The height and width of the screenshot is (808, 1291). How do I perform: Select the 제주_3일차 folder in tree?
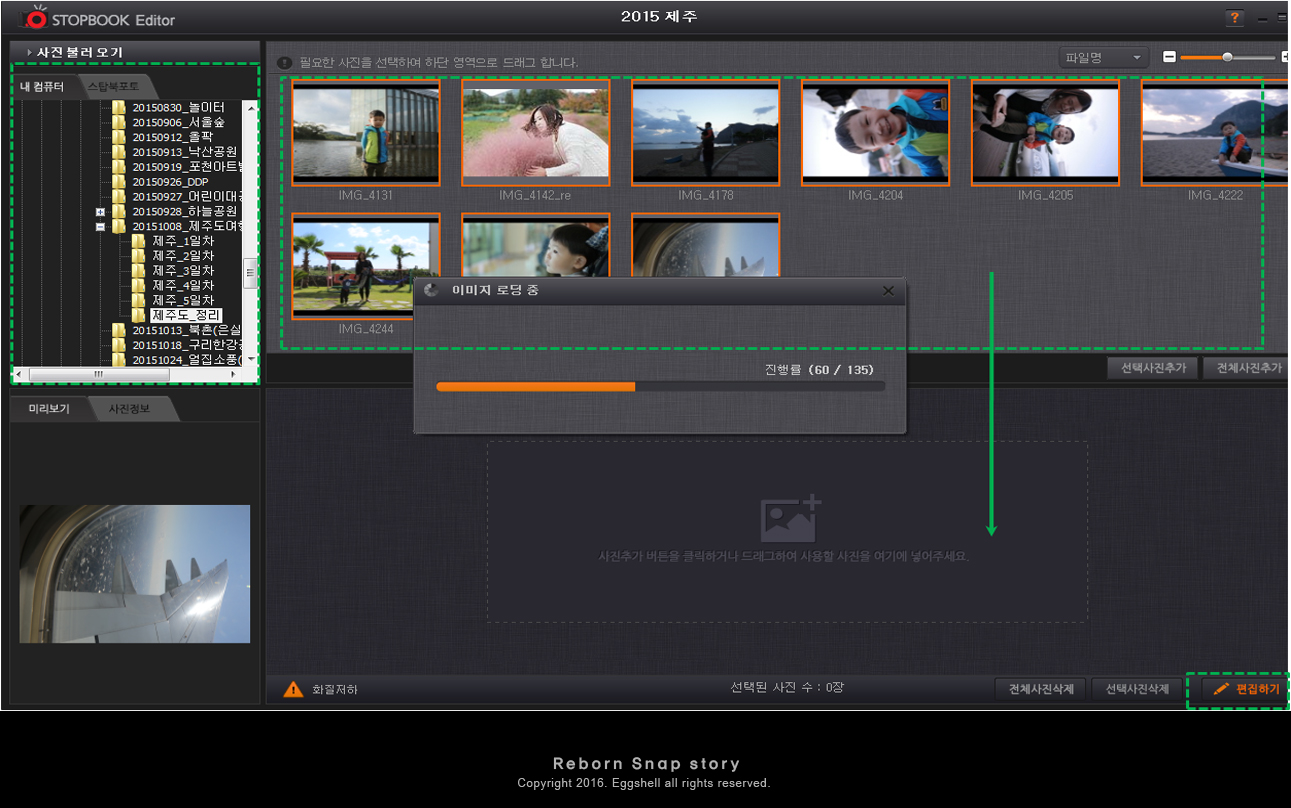point(182,271)
